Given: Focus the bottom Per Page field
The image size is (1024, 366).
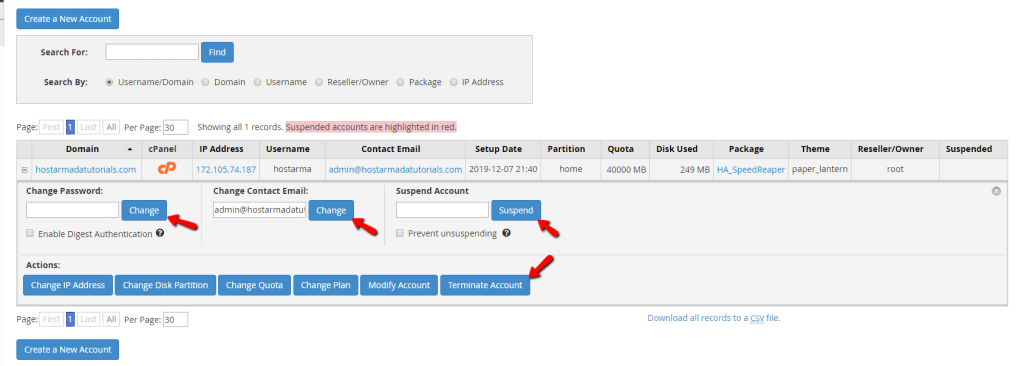Looking at the screenshot, I should (x=176, y=320).
